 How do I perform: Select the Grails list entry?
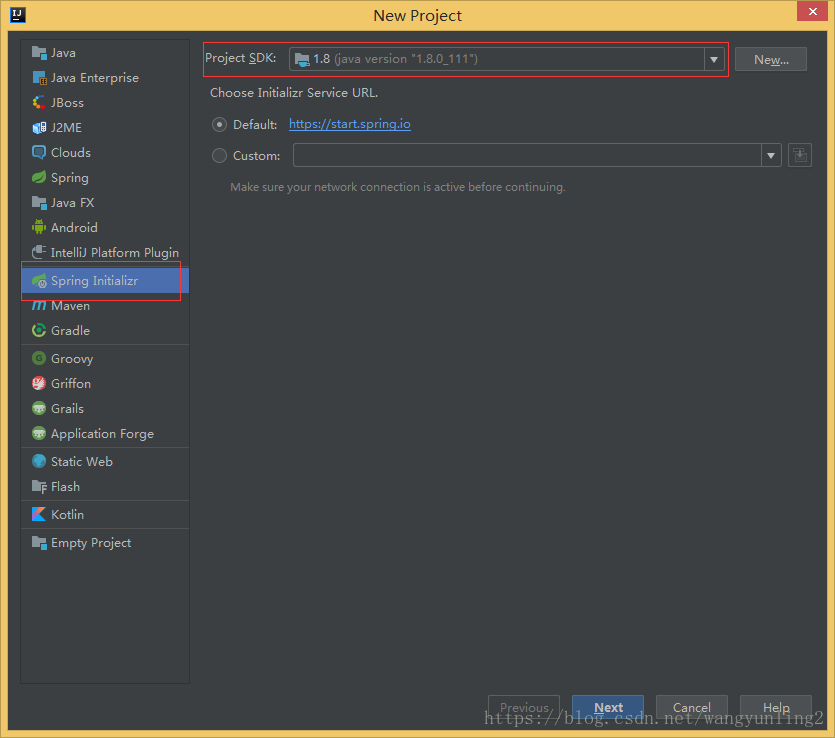click(x=105, y=408)
